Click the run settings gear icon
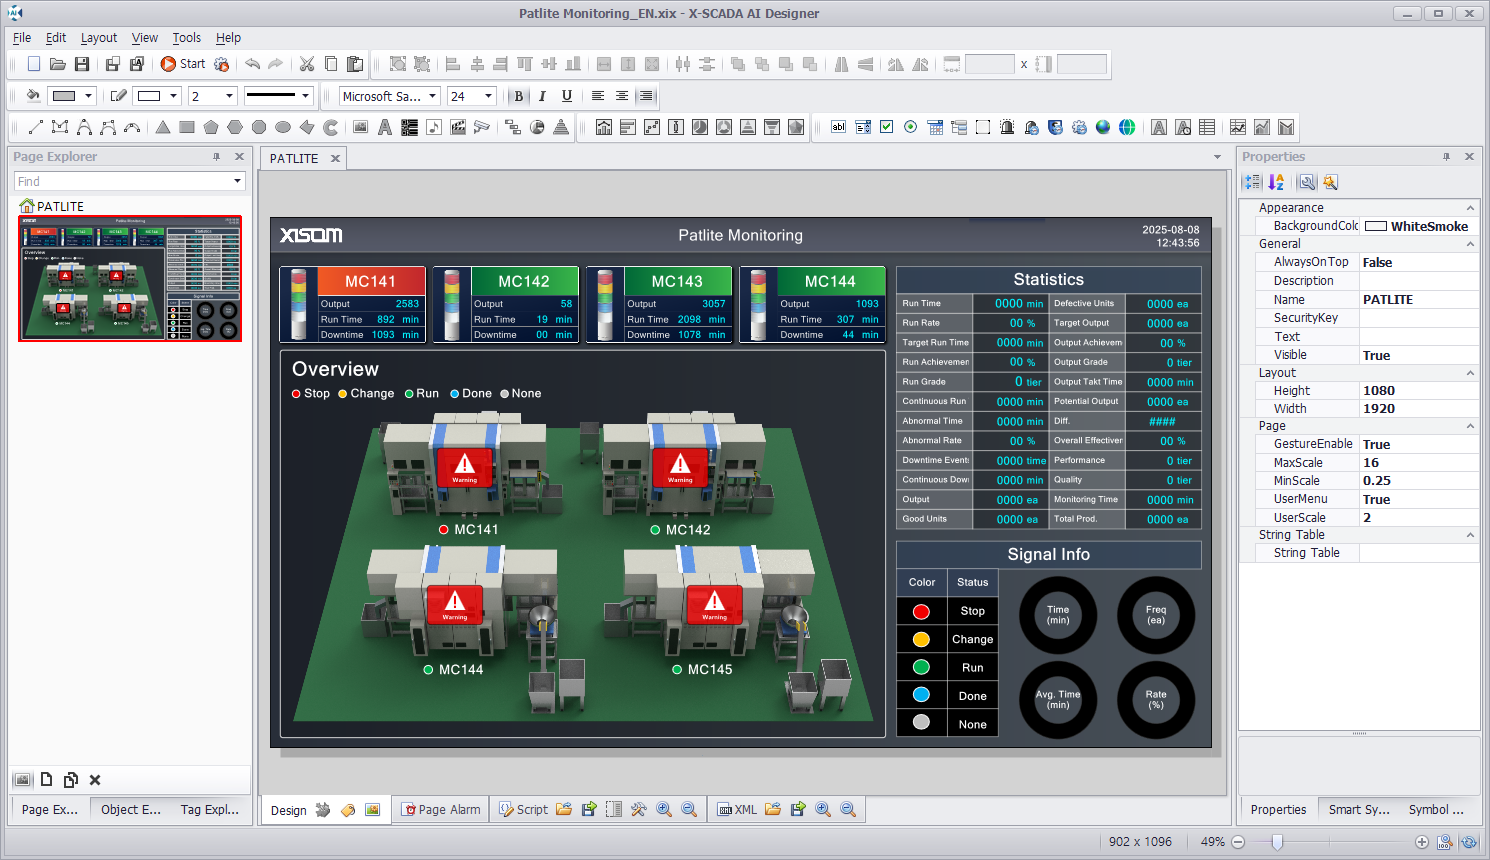The height and width of the screenshot is (860, 1490). click(221, 64)
